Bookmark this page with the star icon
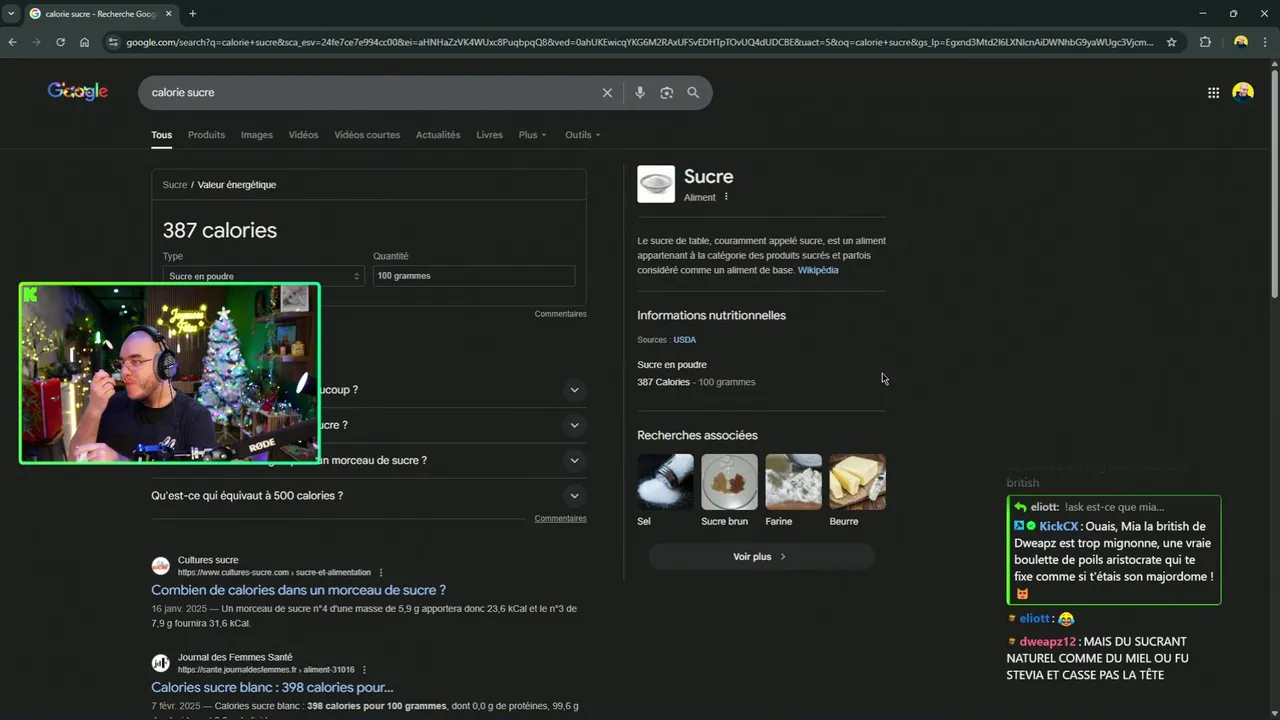Image resolution: width=1280 pixels, height=720 pixels. click(x=1172, y=42)
